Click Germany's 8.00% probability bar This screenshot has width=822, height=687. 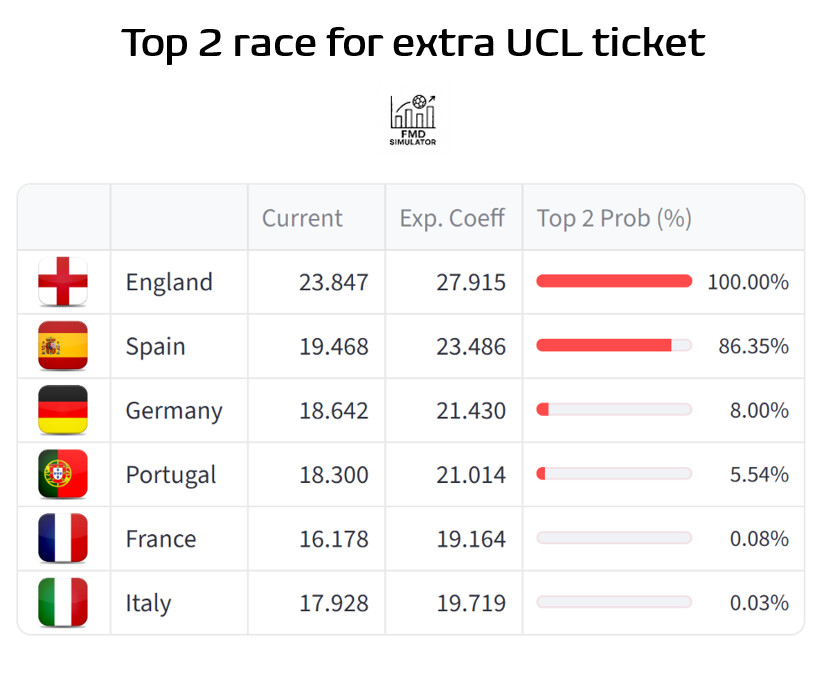pyautogui.click(x=614, y=410)
